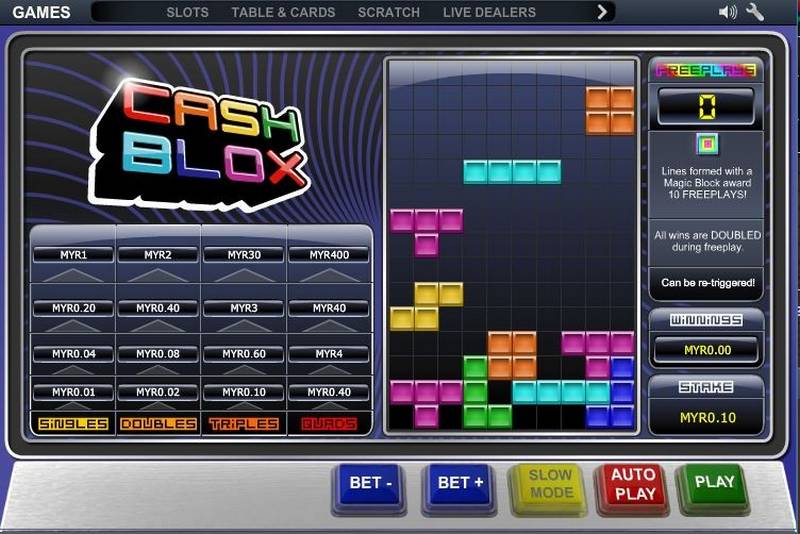Viewport: 800px width, 534px height.
Task: Click the 'Can be re-triggered!' text
Action: pyautogui.click(x=708, y=283)
